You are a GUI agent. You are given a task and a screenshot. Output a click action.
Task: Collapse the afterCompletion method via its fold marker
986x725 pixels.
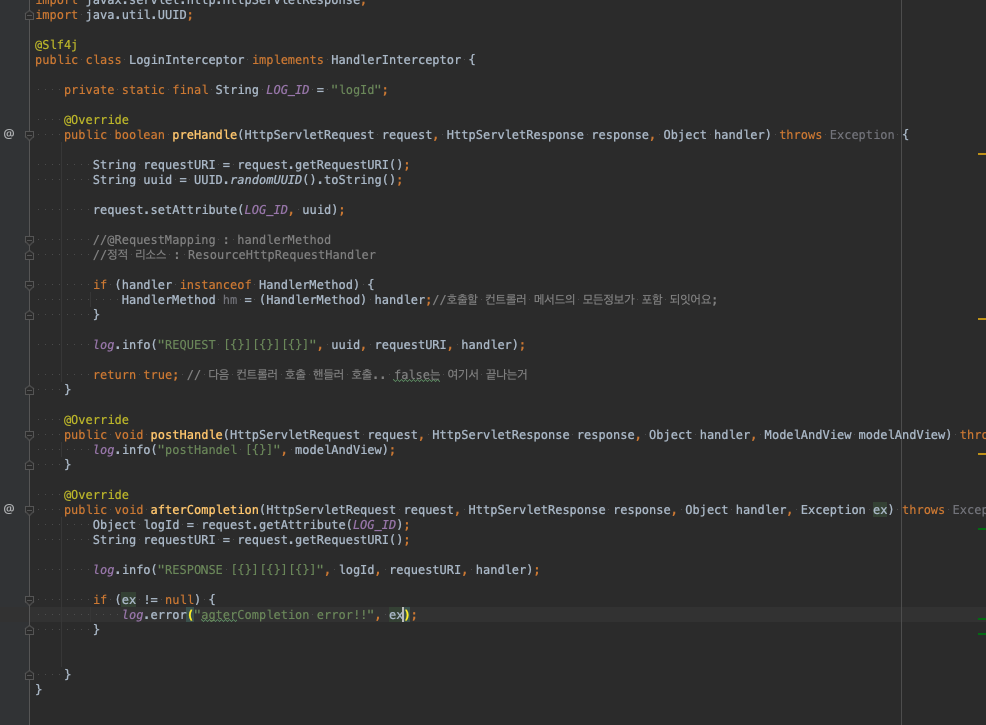pyautogui.click(x=29, y=510)
